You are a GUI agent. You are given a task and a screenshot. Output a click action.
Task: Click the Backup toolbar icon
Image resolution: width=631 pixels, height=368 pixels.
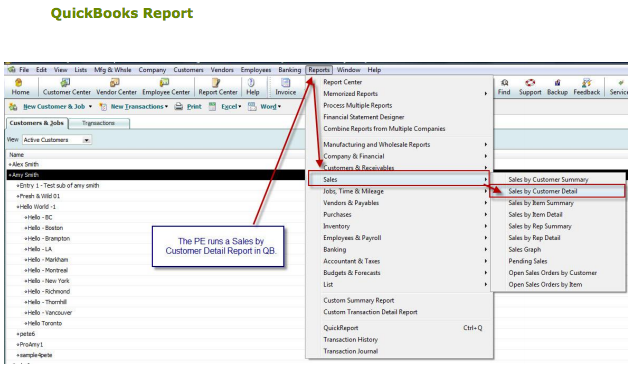(x=557, y=83)
